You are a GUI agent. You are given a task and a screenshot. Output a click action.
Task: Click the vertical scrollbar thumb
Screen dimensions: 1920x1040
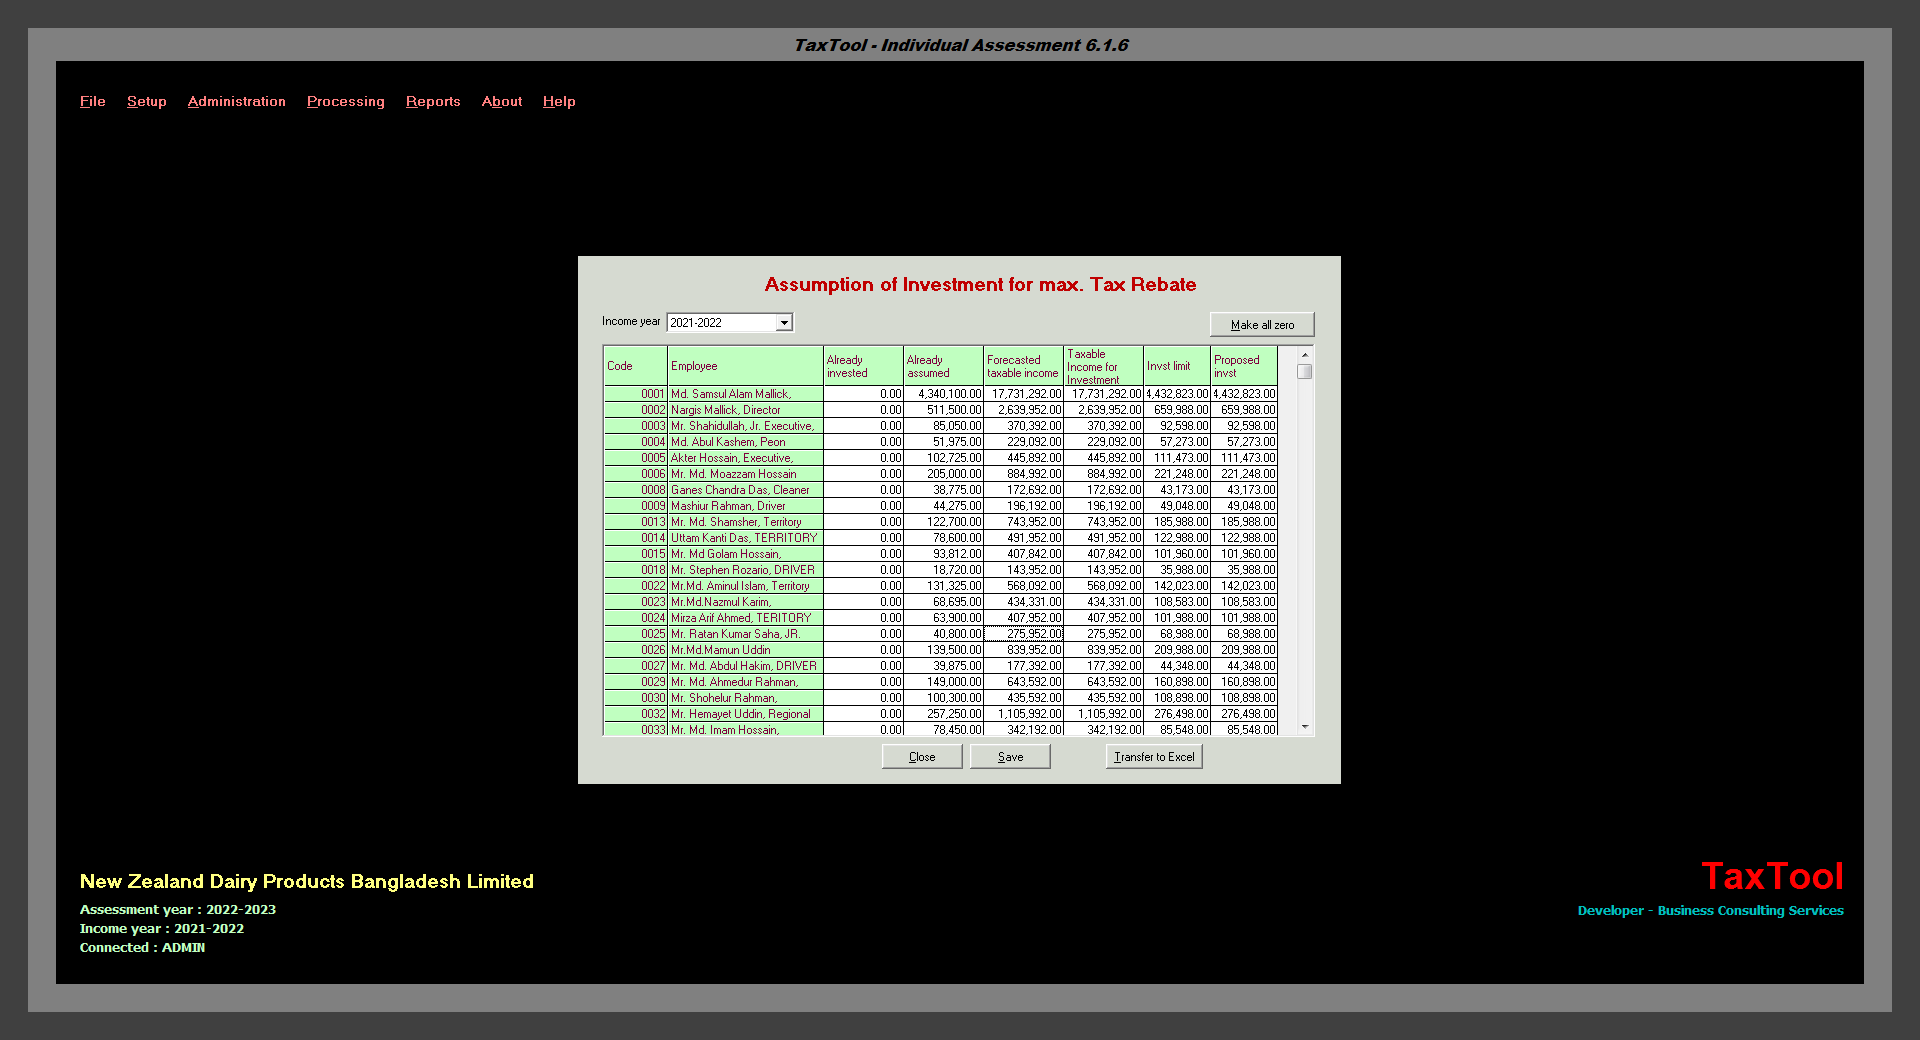point(1304,372)
